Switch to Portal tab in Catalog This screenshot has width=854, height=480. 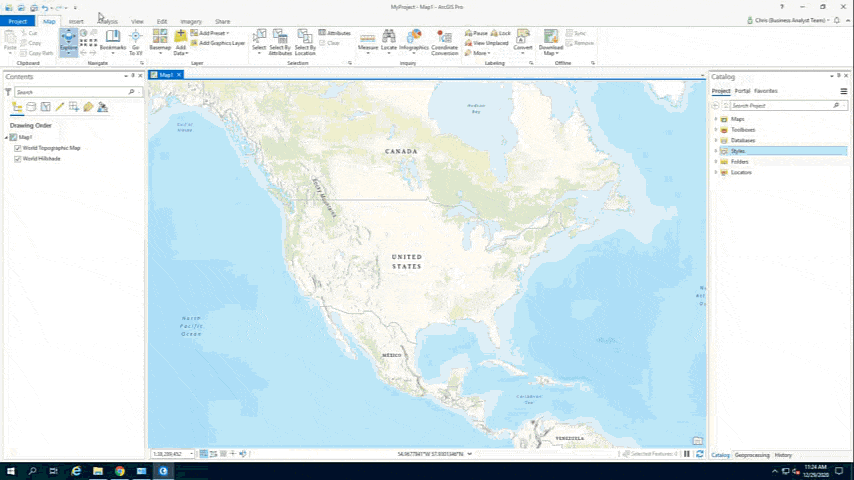pyautogui.click(x=742, y=91)
